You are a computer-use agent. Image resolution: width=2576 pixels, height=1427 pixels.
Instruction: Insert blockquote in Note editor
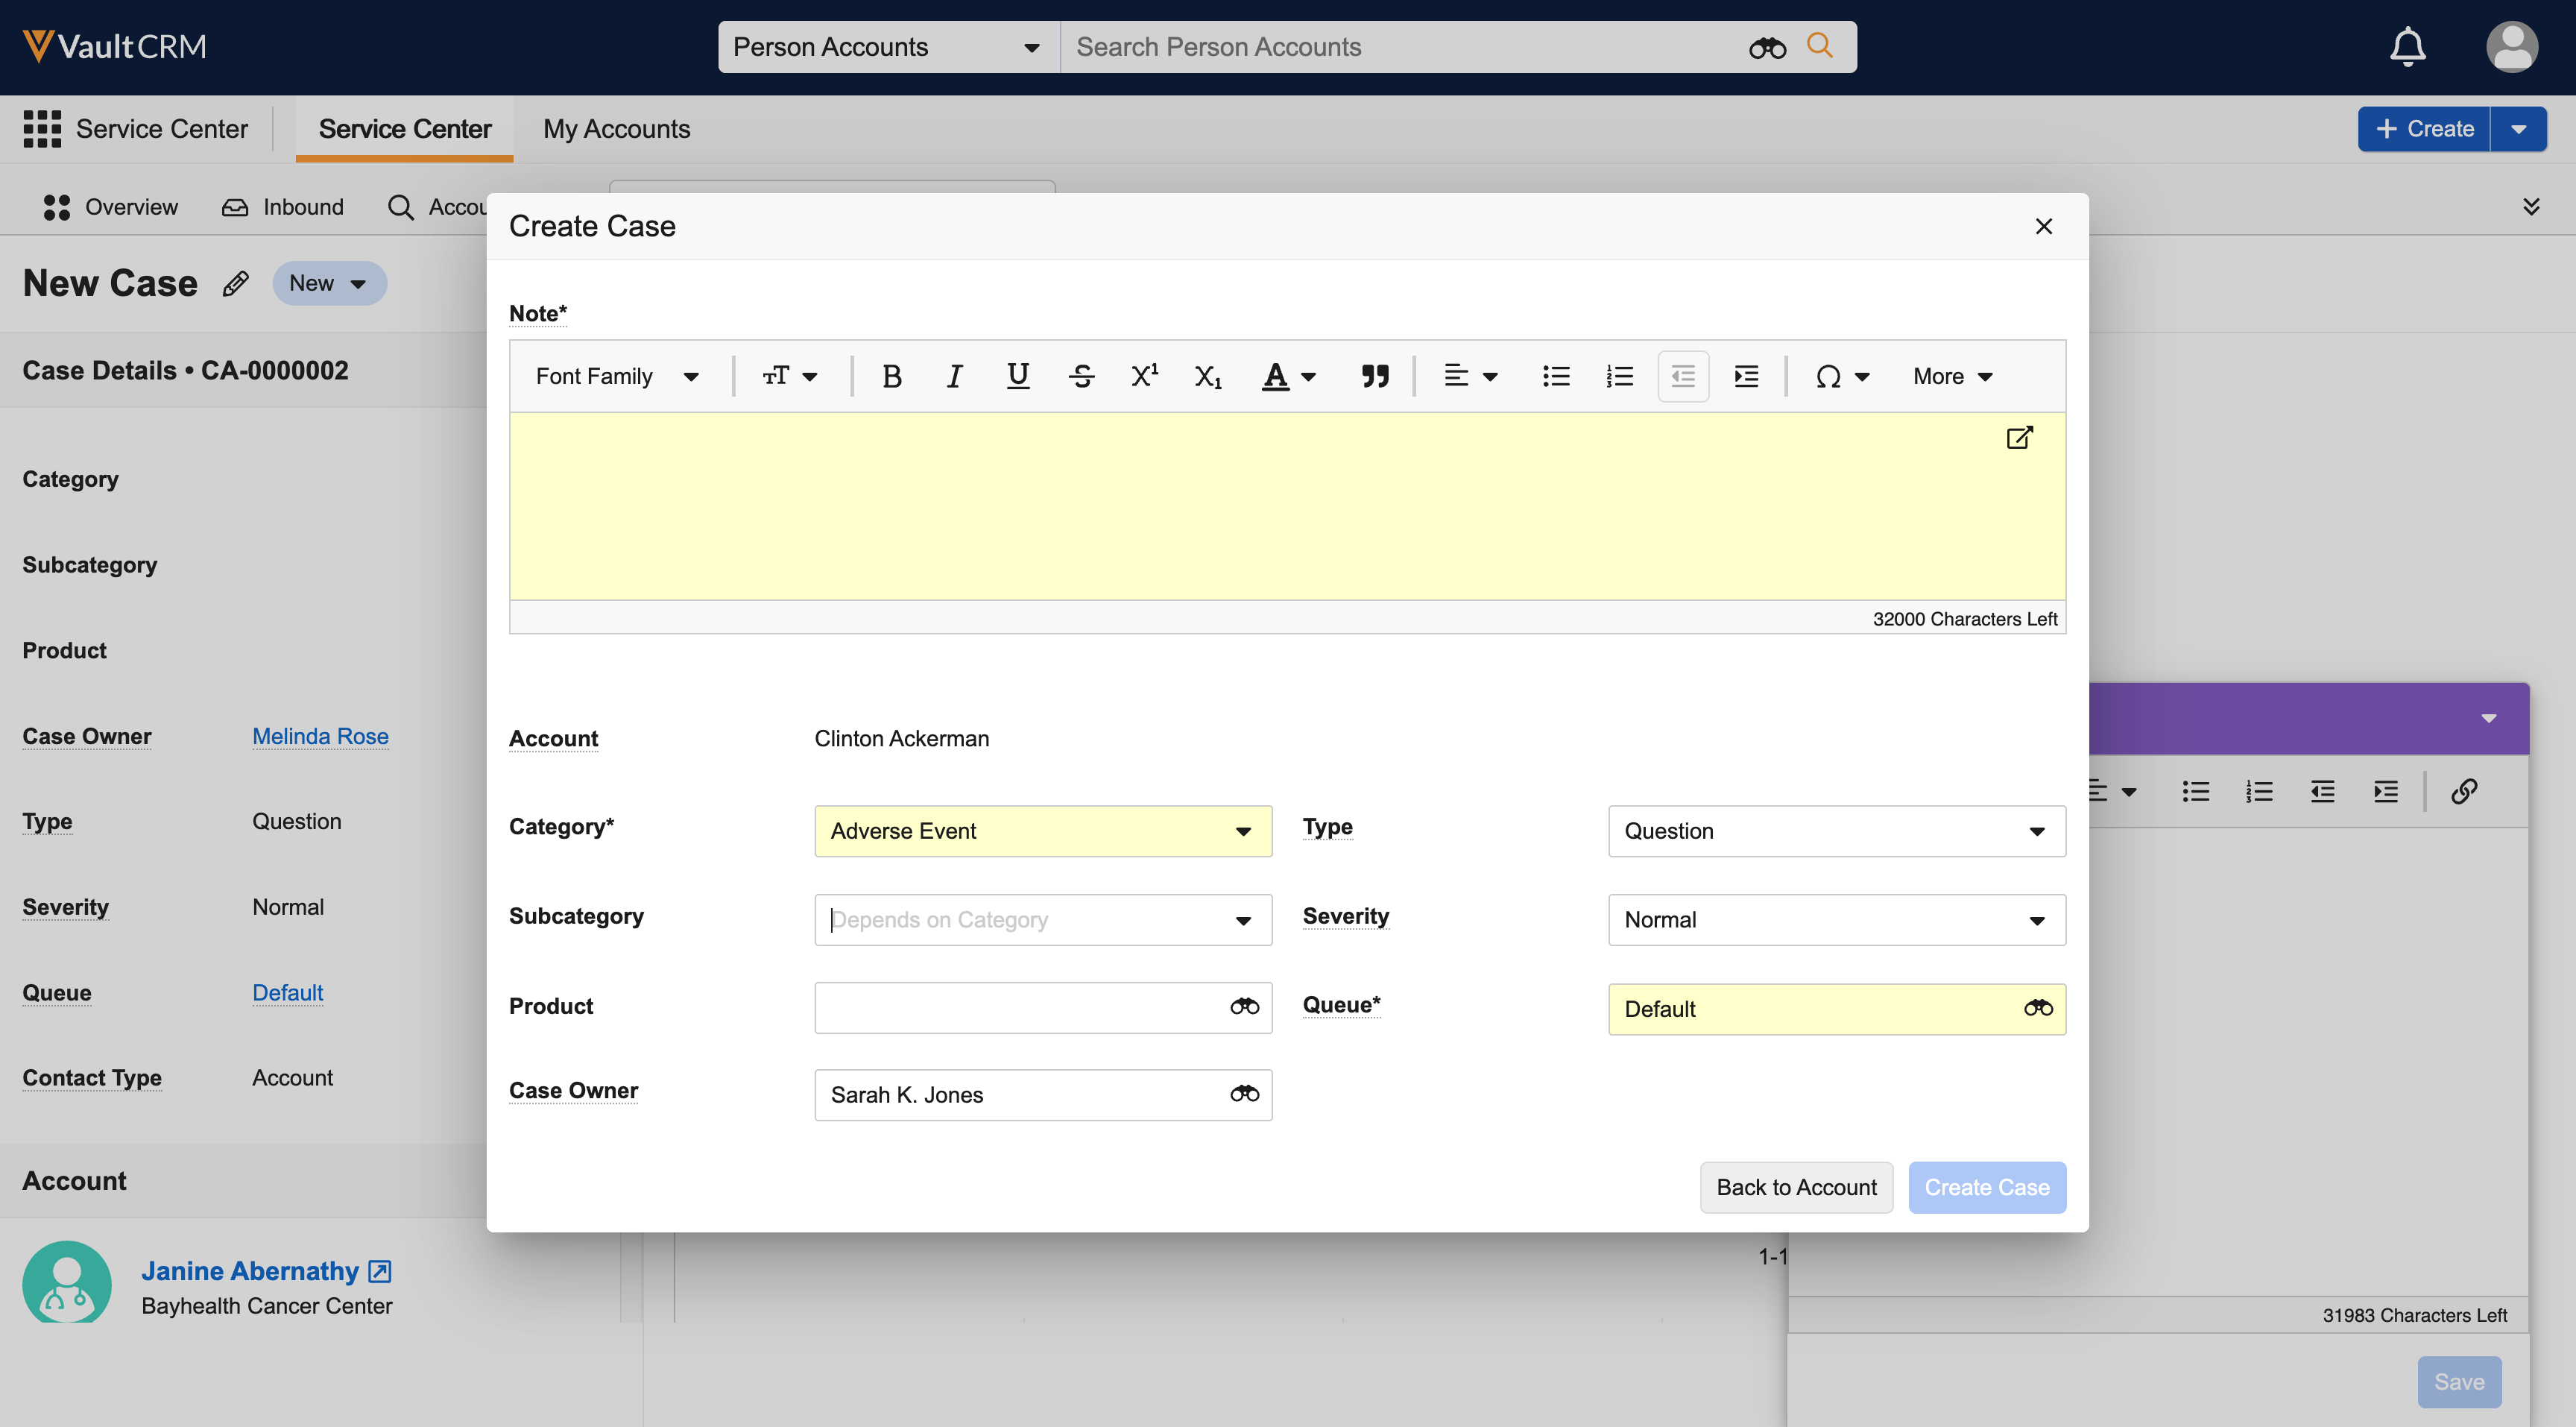pyautogui.click(x=1375, y=376)
